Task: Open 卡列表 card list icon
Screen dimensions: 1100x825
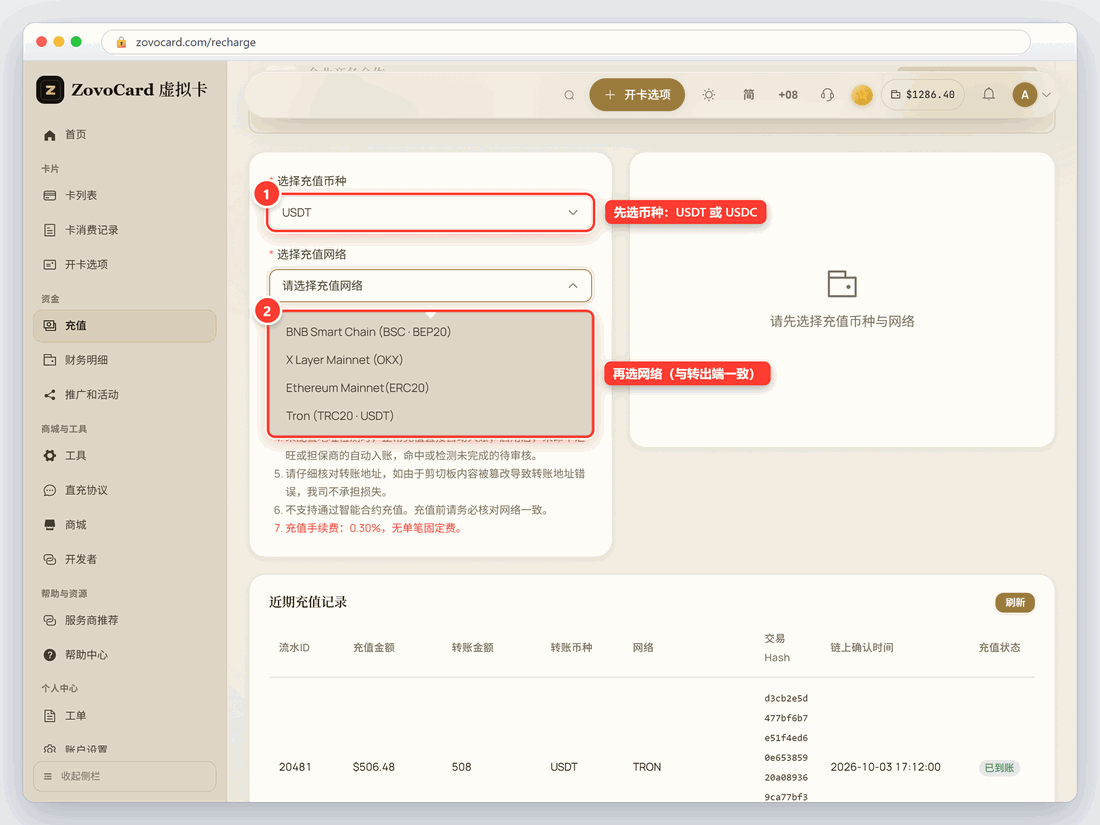Action: click(x=49, y=196)
